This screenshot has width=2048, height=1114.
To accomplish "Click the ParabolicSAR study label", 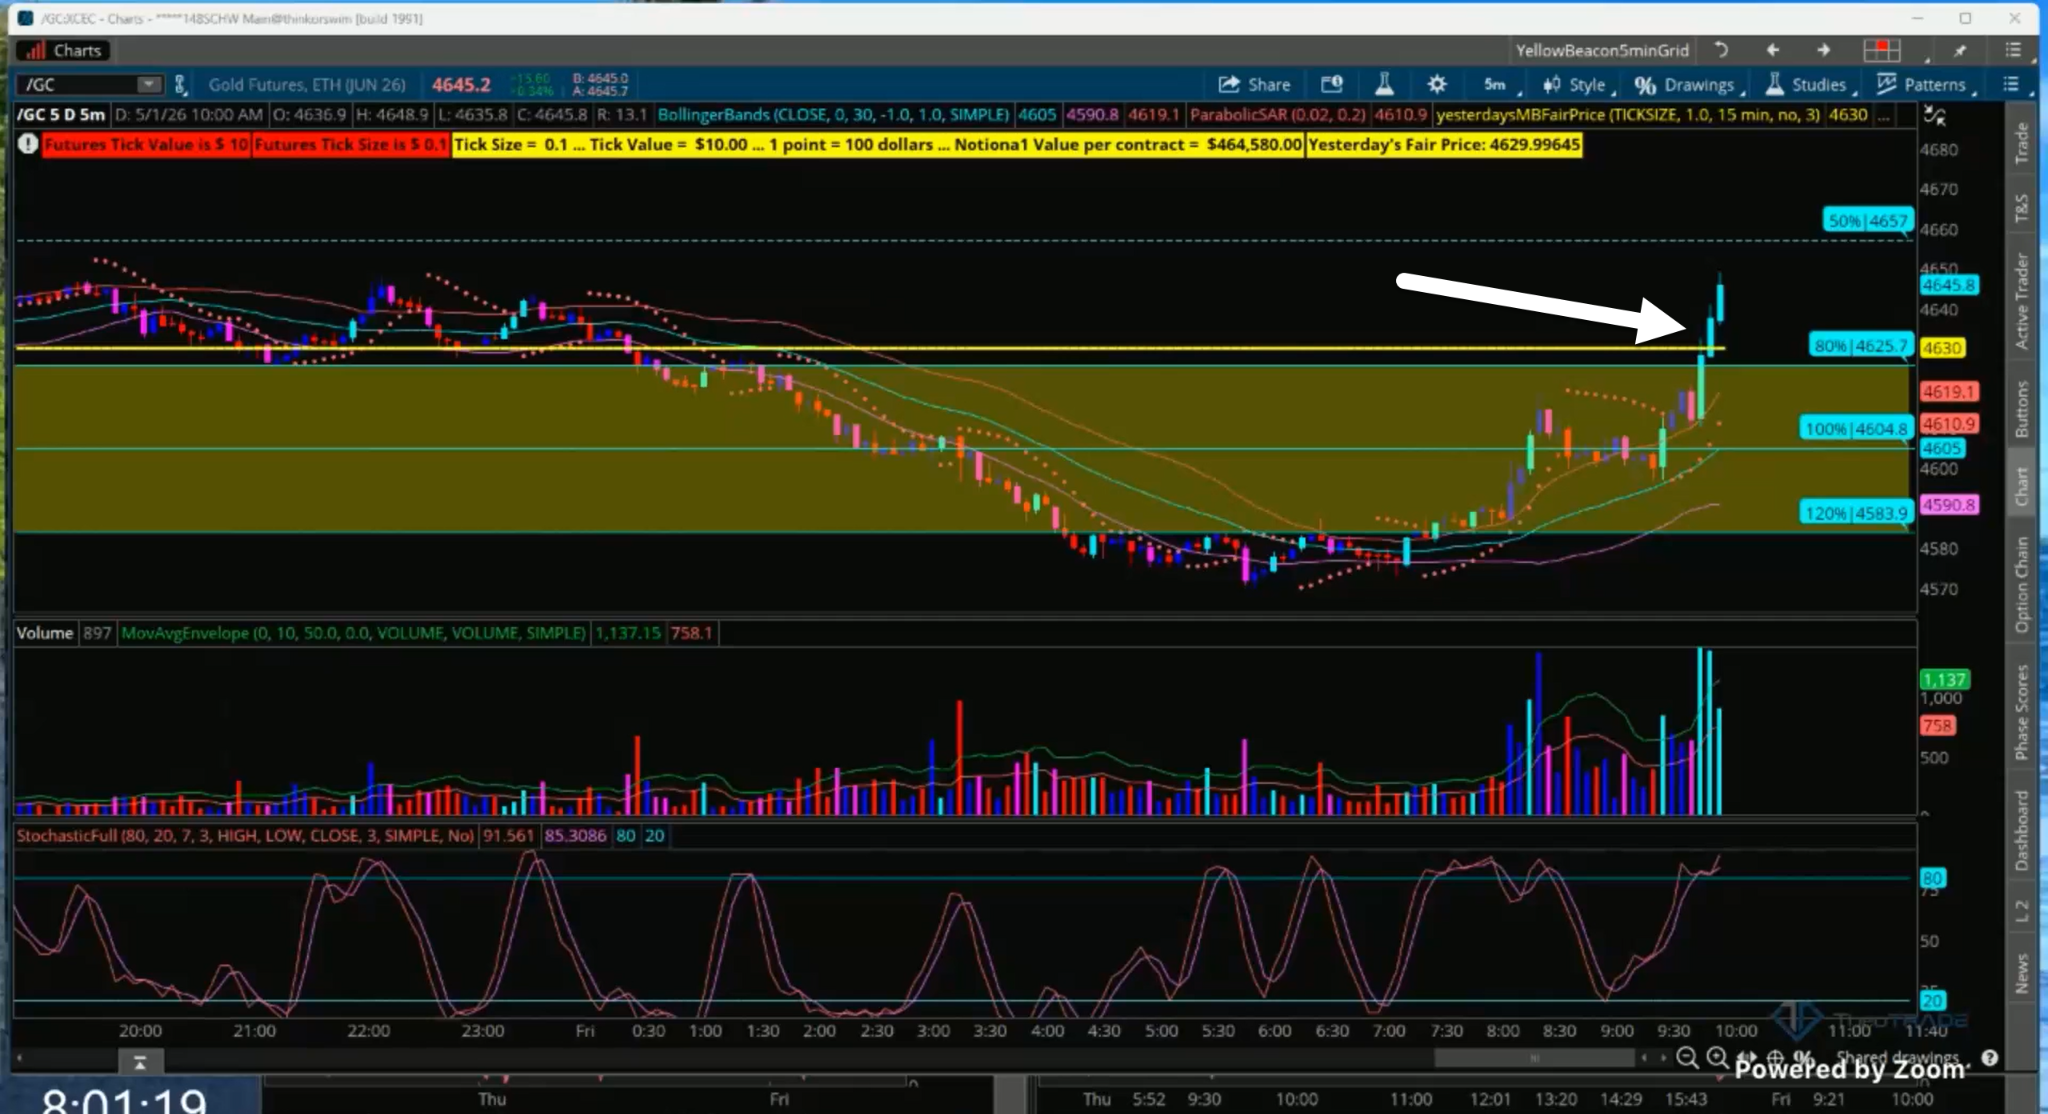I will (x=1279, y=115).
